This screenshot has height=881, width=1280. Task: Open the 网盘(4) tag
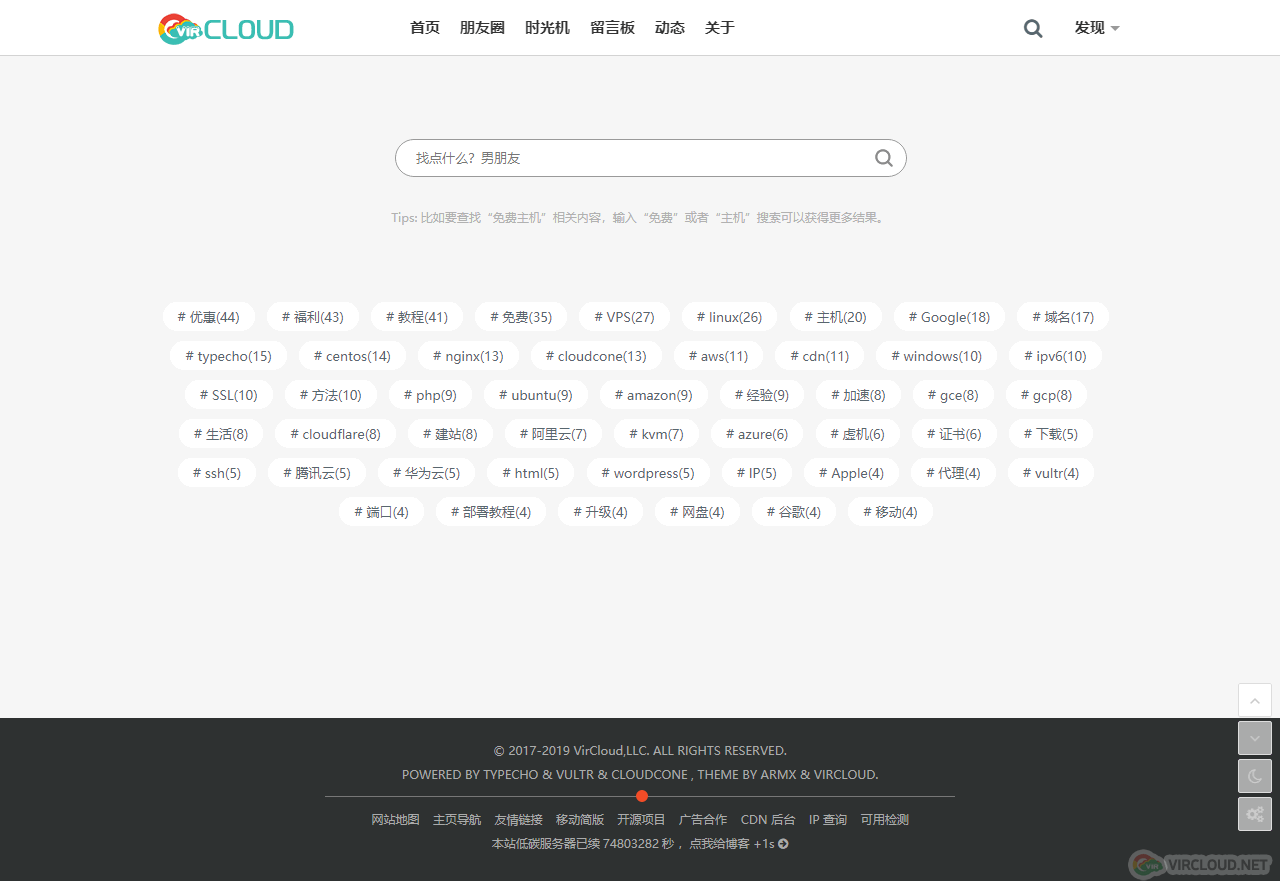697,512
